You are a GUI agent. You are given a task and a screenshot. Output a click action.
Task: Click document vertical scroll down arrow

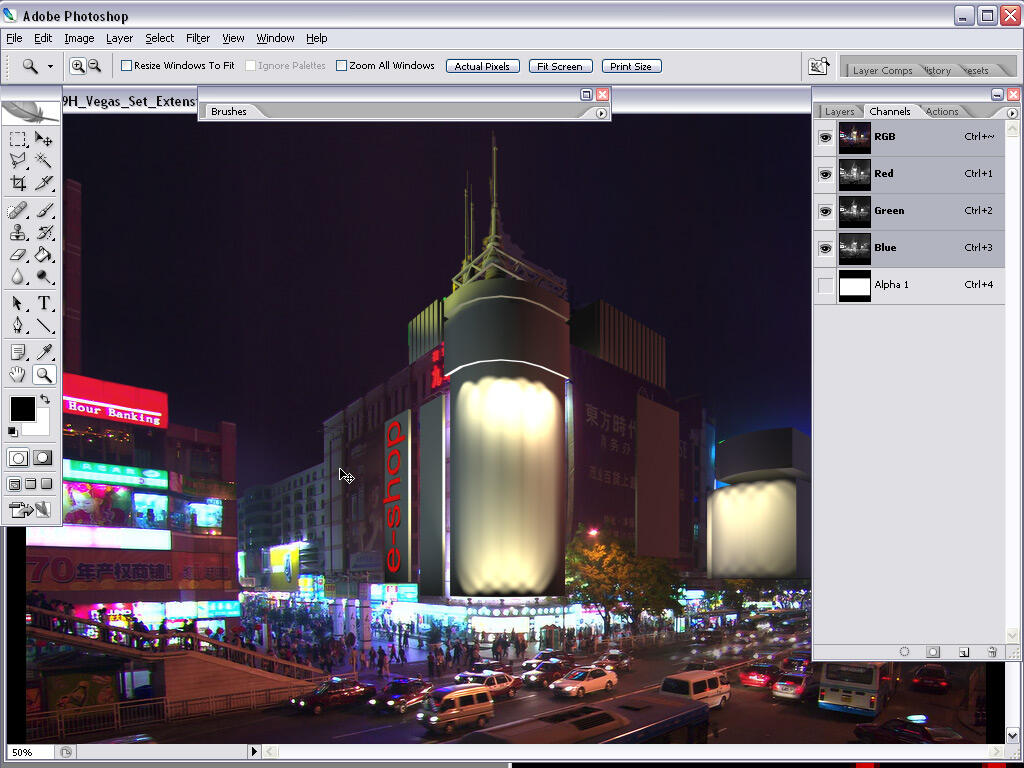[1012, 736]
